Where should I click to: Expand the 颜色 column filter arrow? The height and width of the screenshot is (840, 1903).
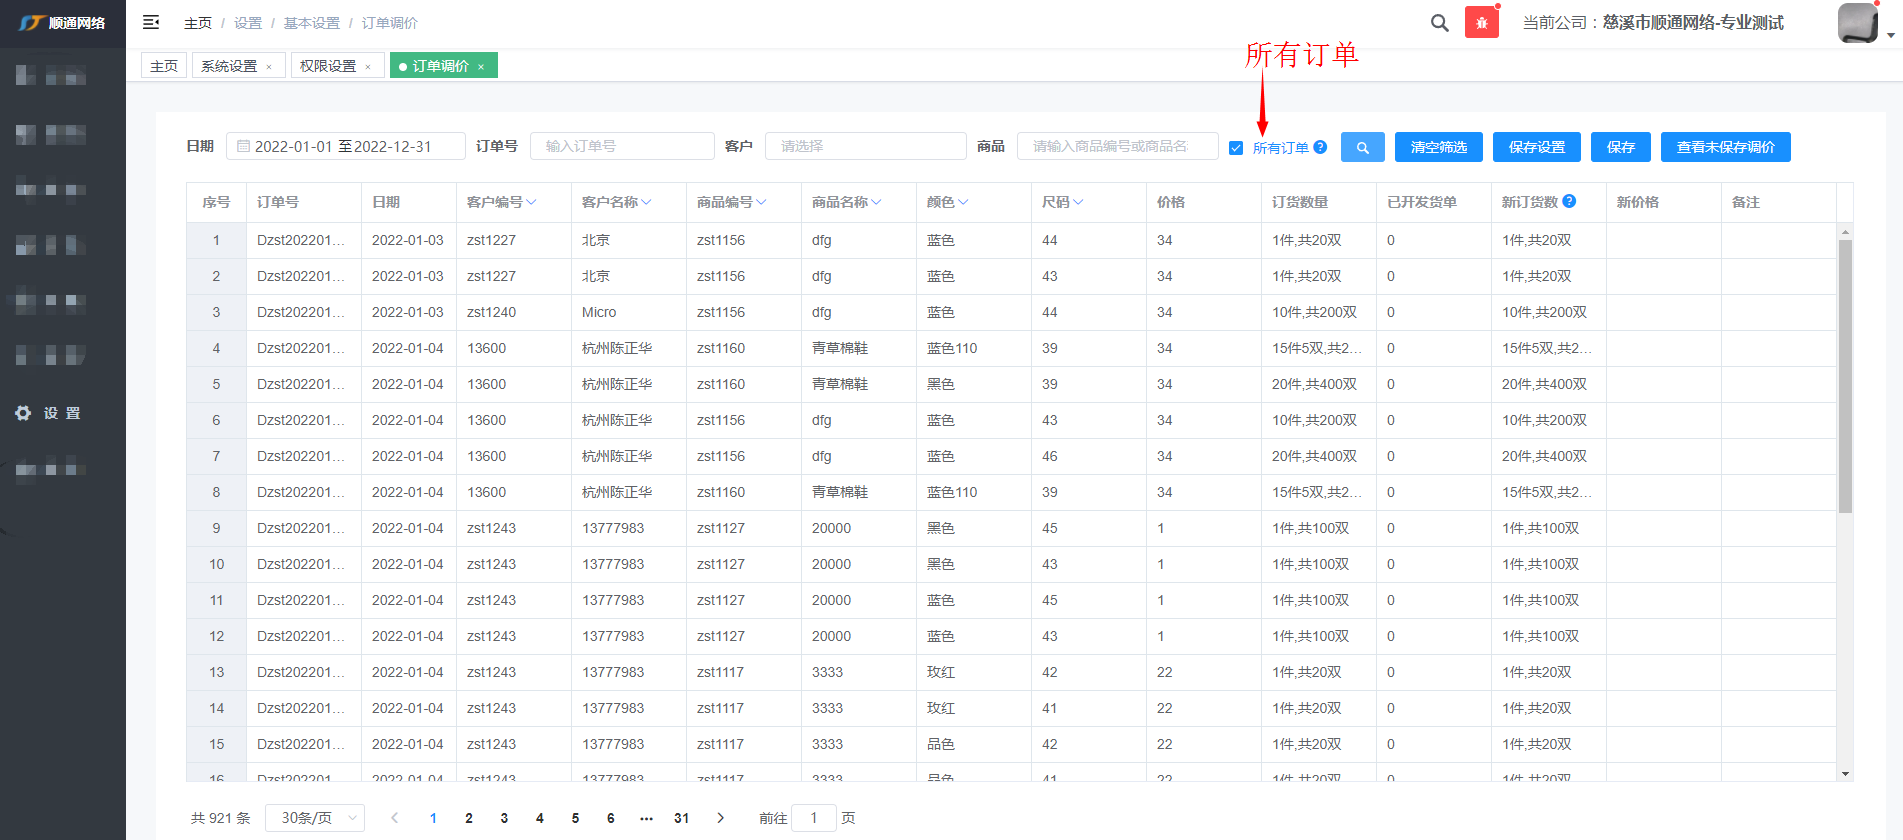pos(963,202)
